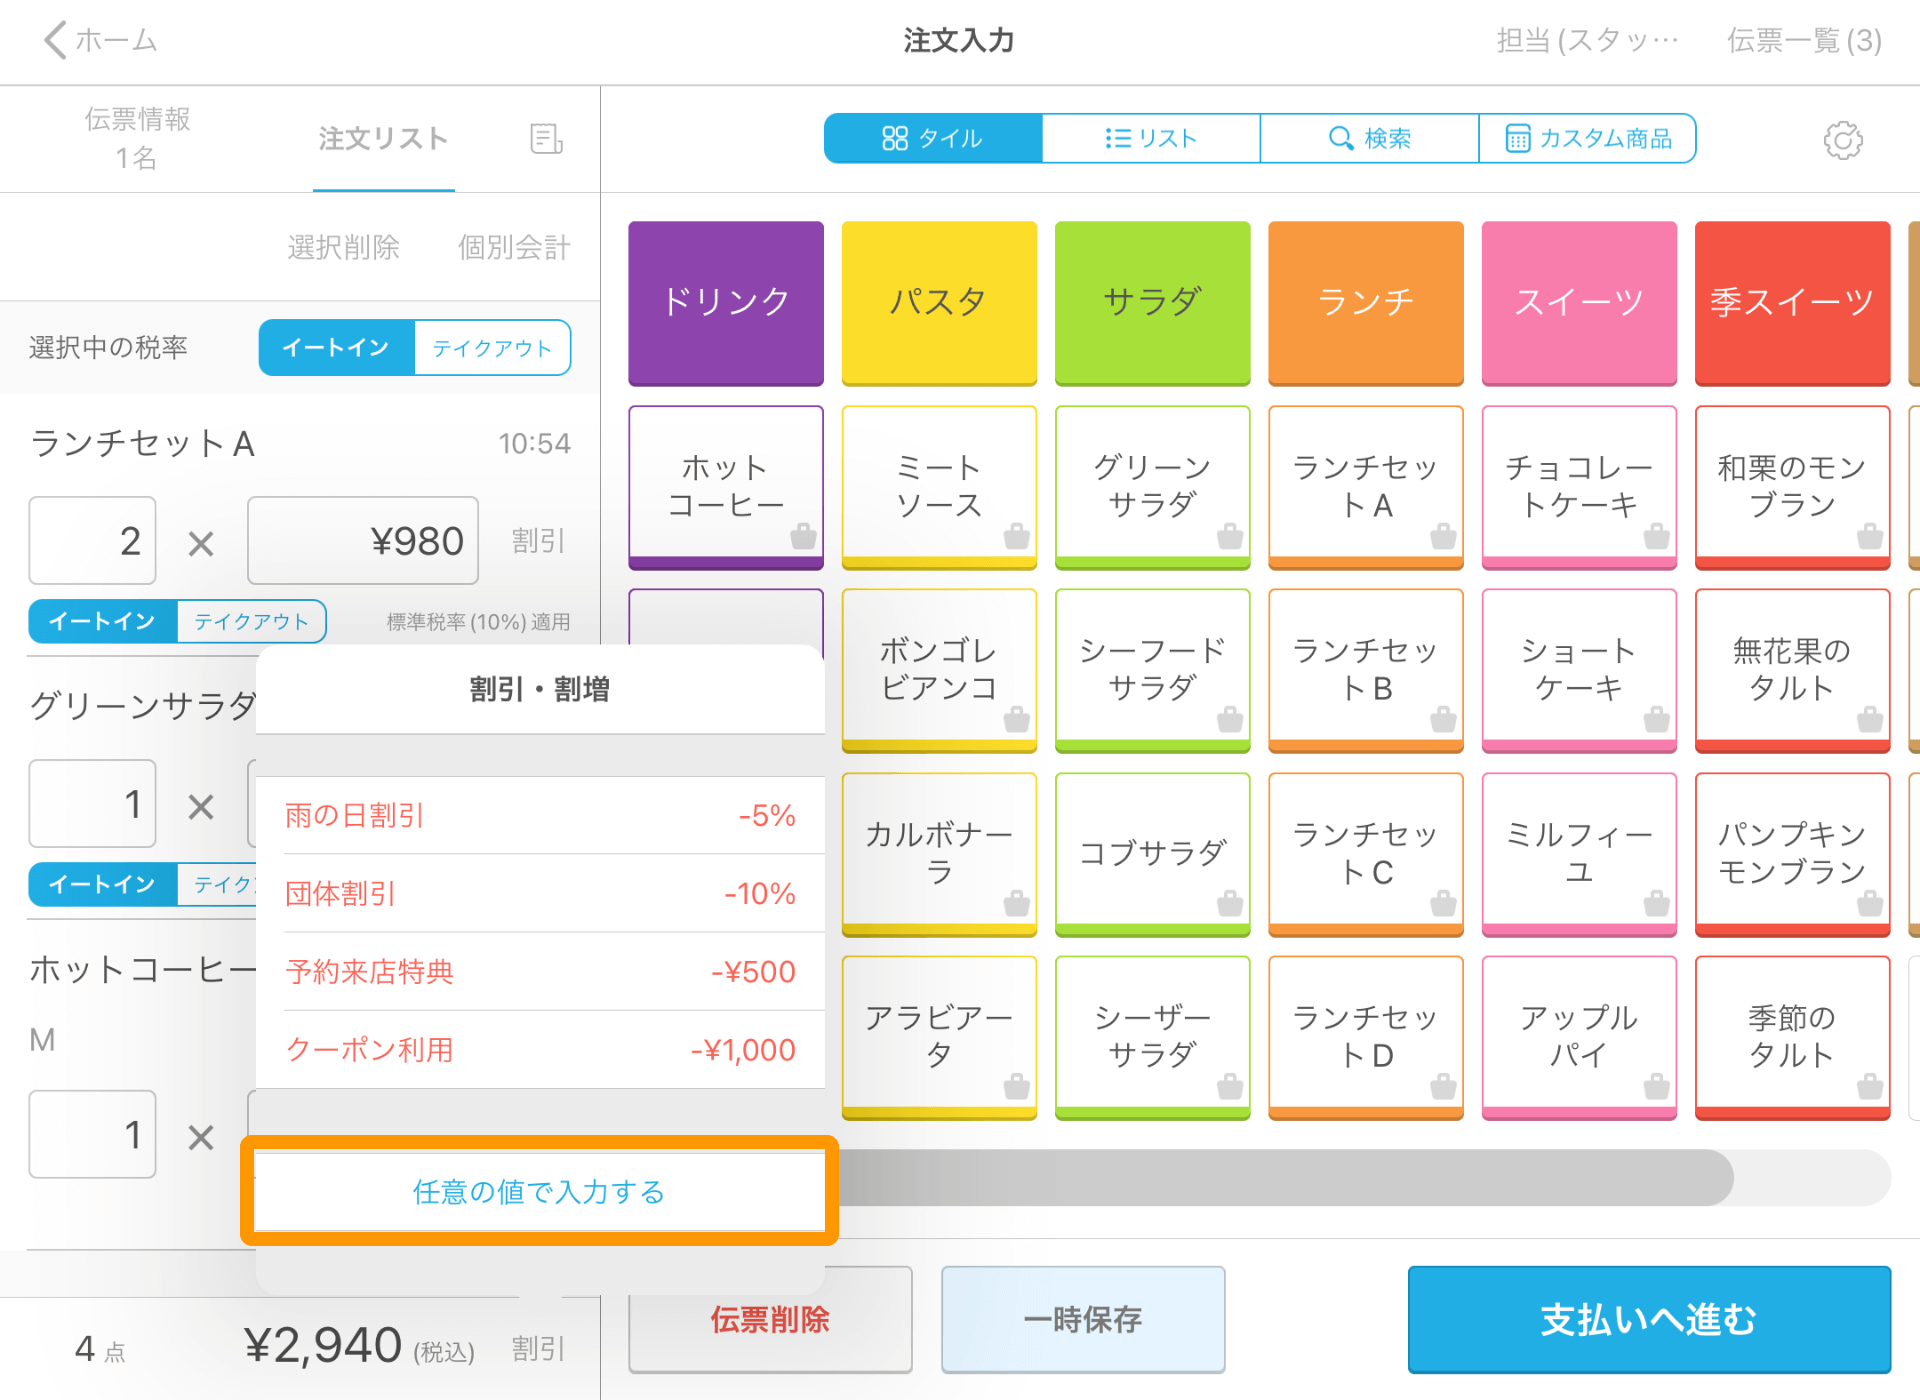
Task: Tap bag icon on 和栗のモンブラン tile
Action: [x=1869, y=536]
